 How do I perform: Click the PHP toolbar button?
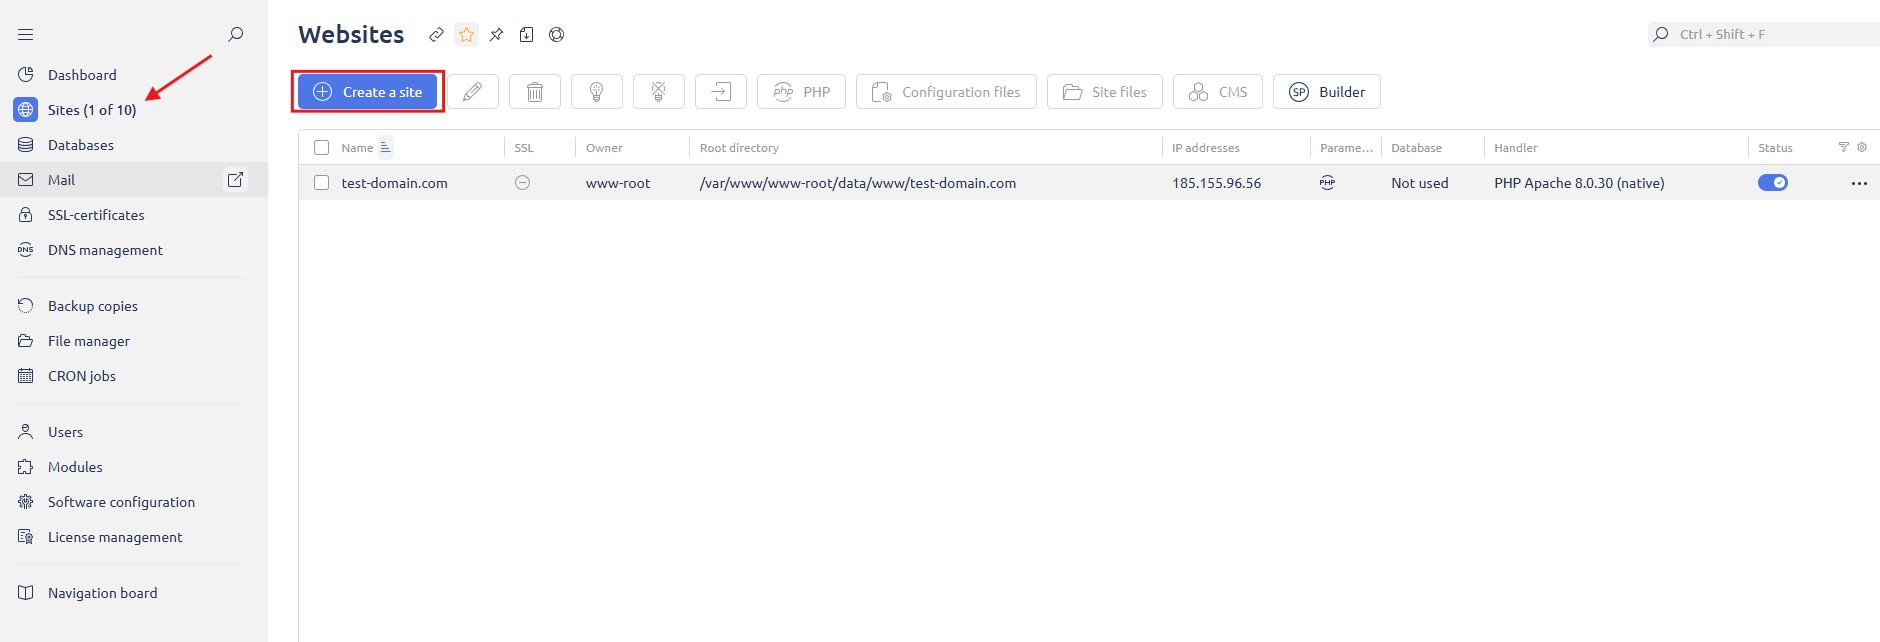point(802,92)
